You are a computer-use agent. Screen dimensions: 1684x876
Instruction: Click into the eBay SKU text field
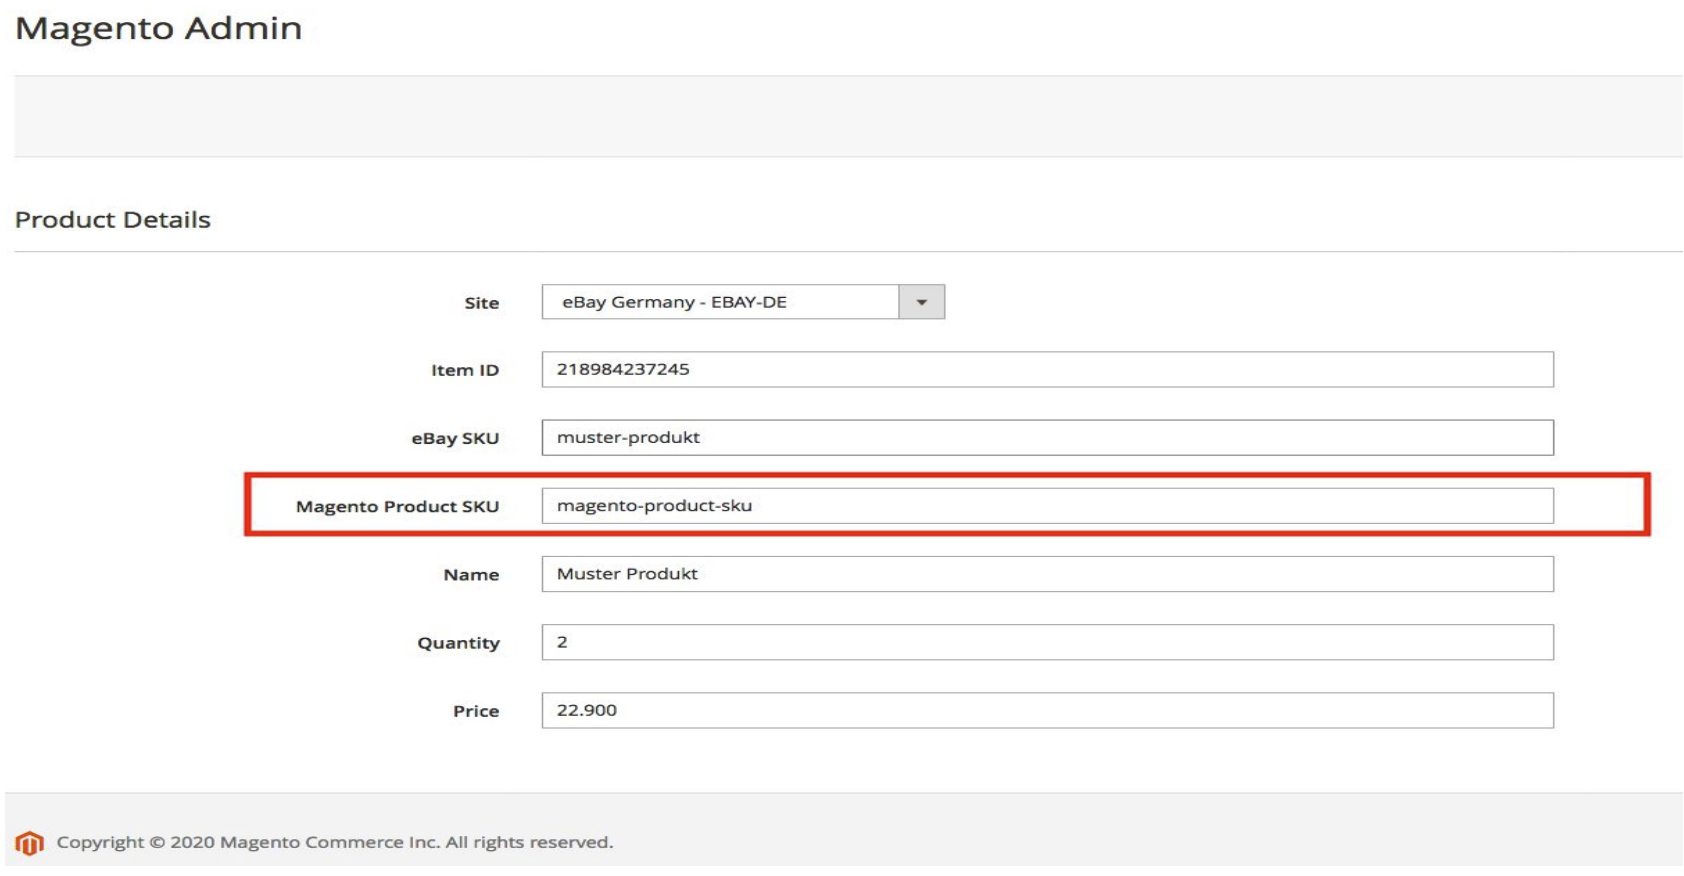tap(1046, 437)
